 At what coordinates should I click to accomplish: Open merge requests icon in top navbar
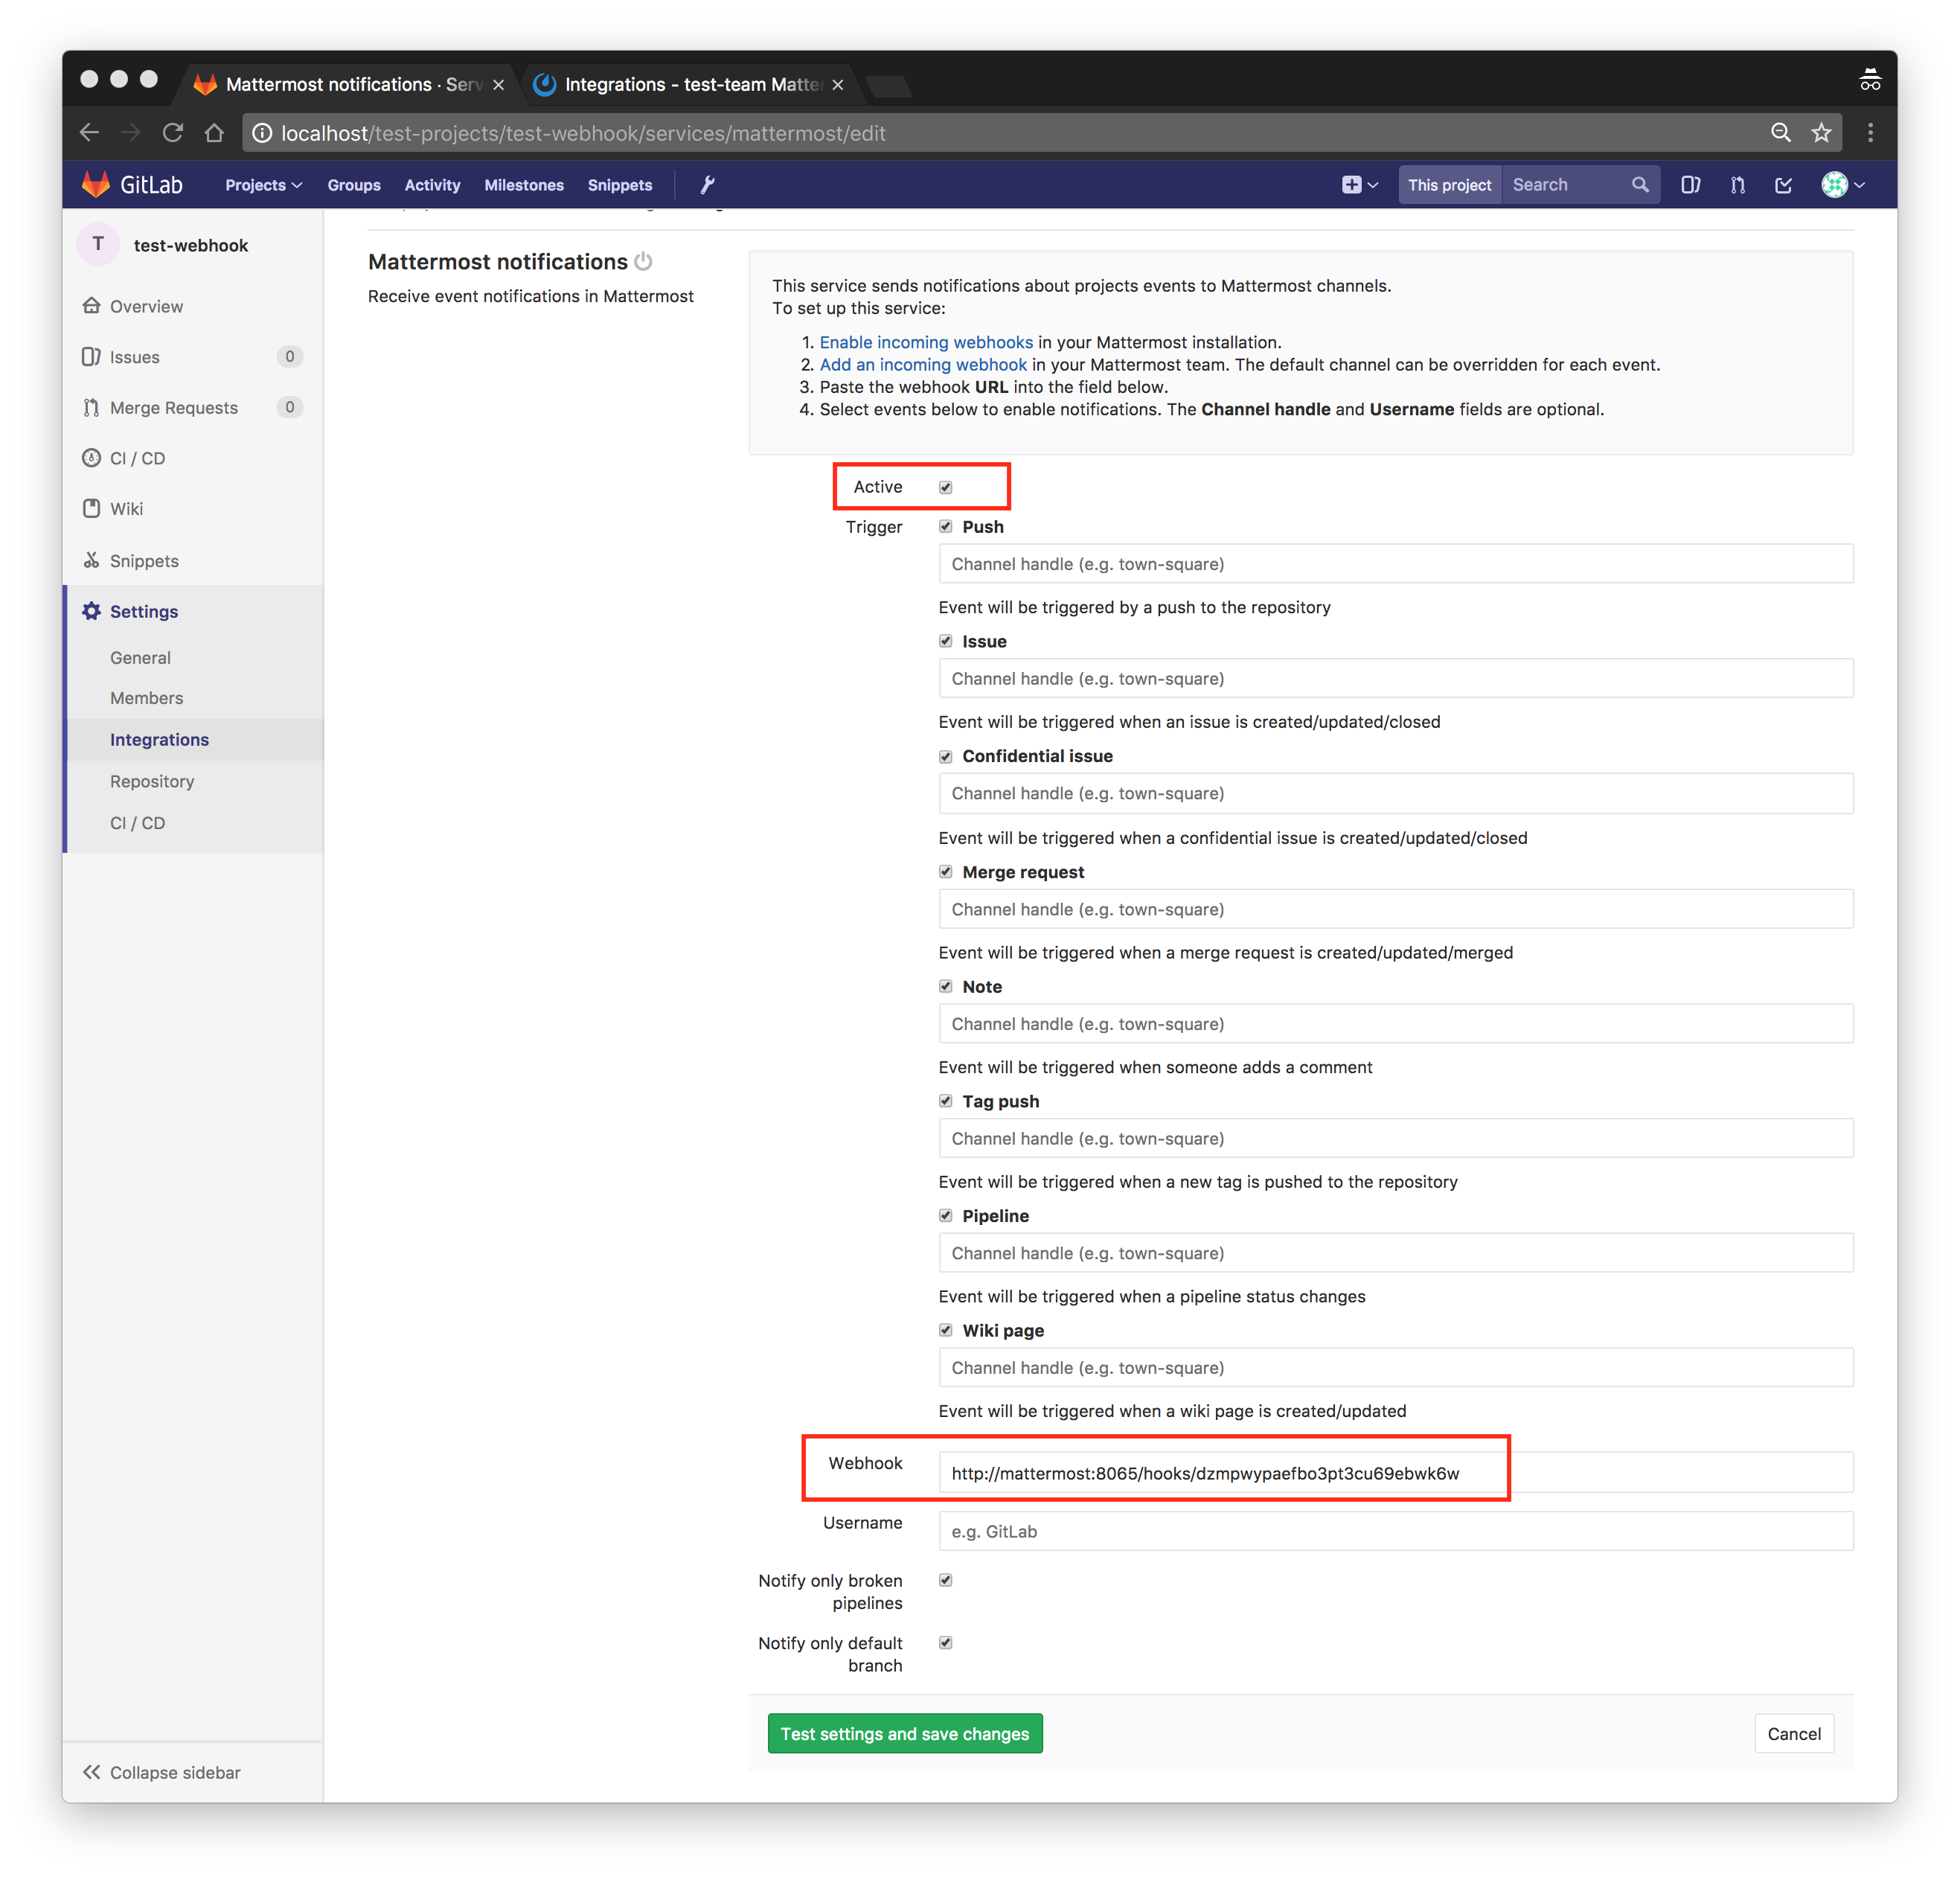(1738, 185)
